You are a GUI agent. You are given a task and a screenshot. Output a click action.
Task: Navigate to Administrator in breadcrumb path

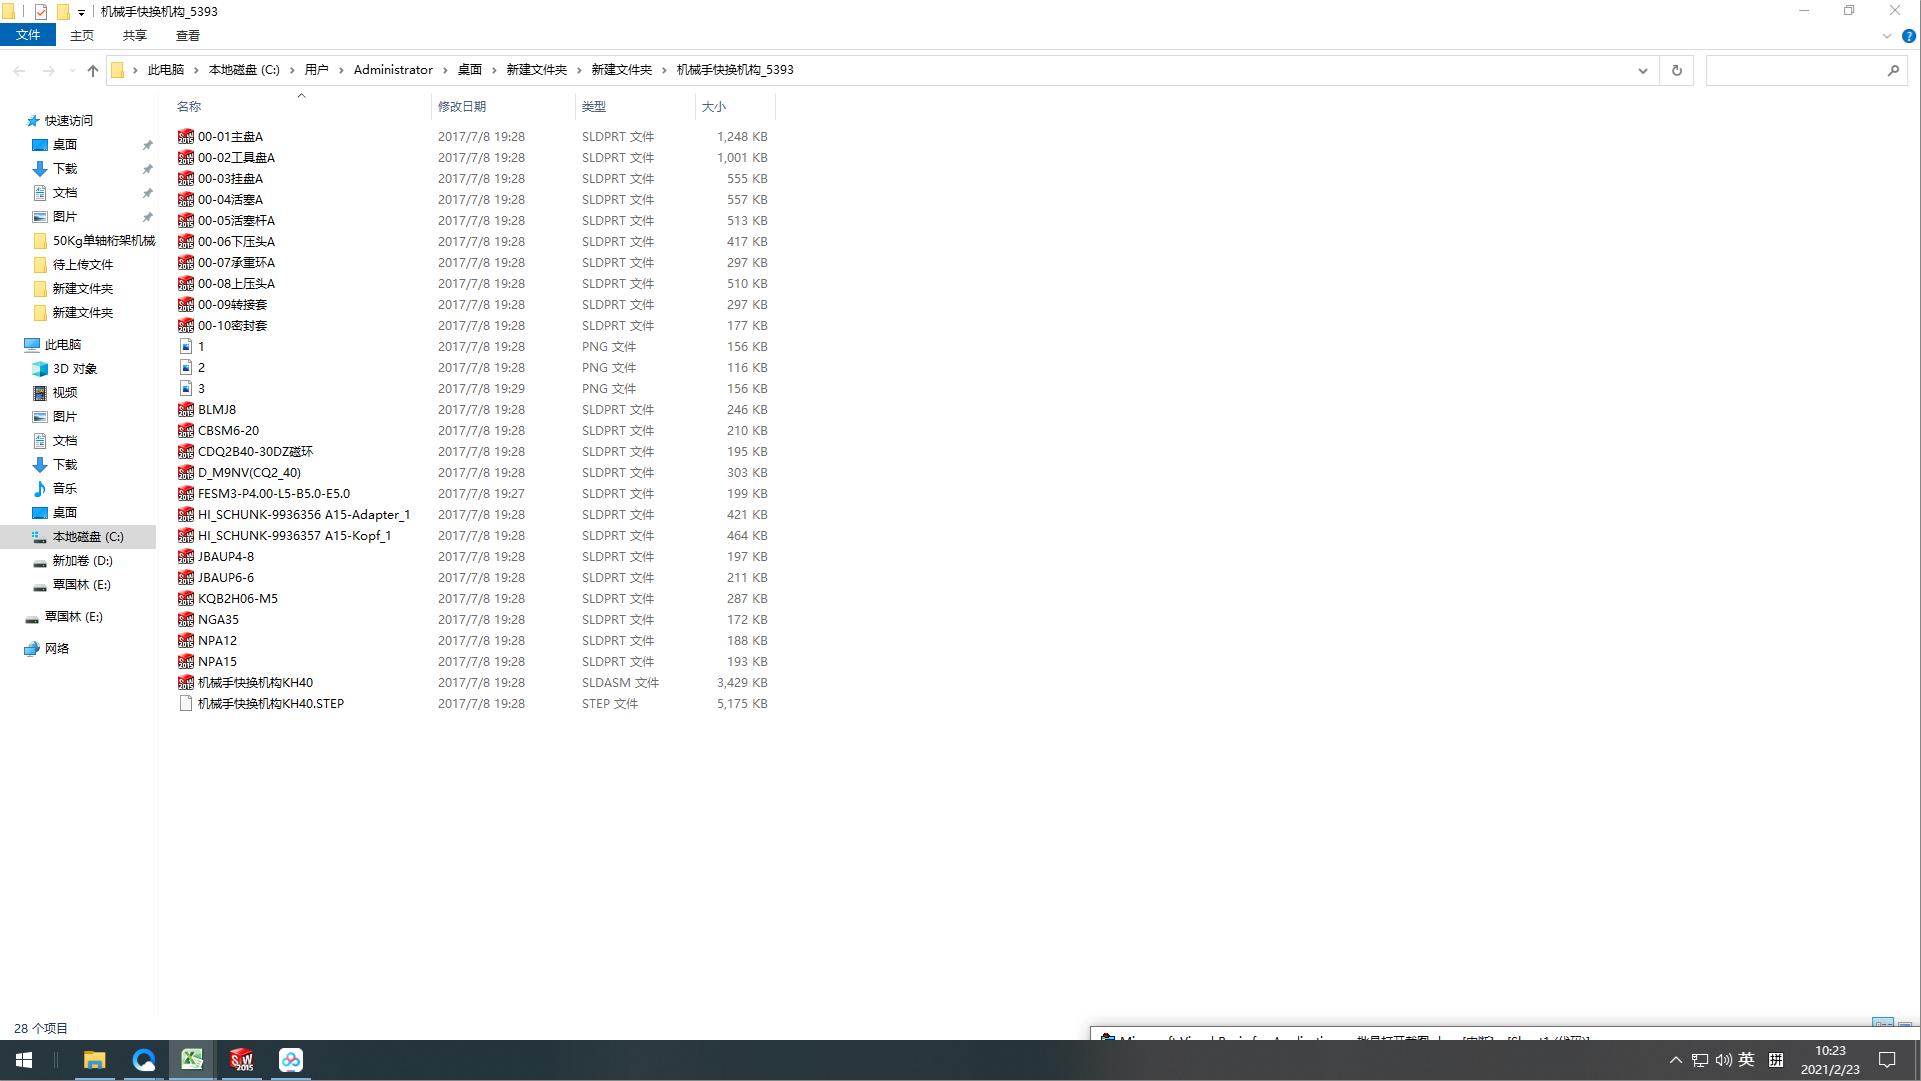tap(393, 70)
